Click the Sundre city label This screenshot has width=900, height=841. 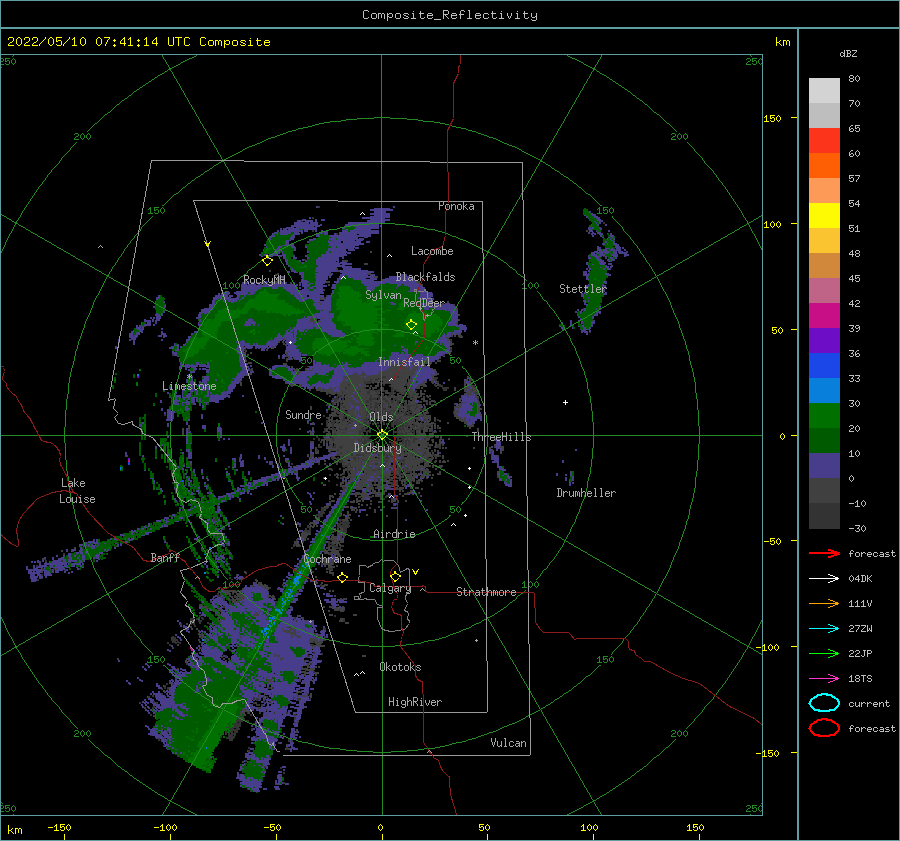pyautogui.click(x=303, y=414)
